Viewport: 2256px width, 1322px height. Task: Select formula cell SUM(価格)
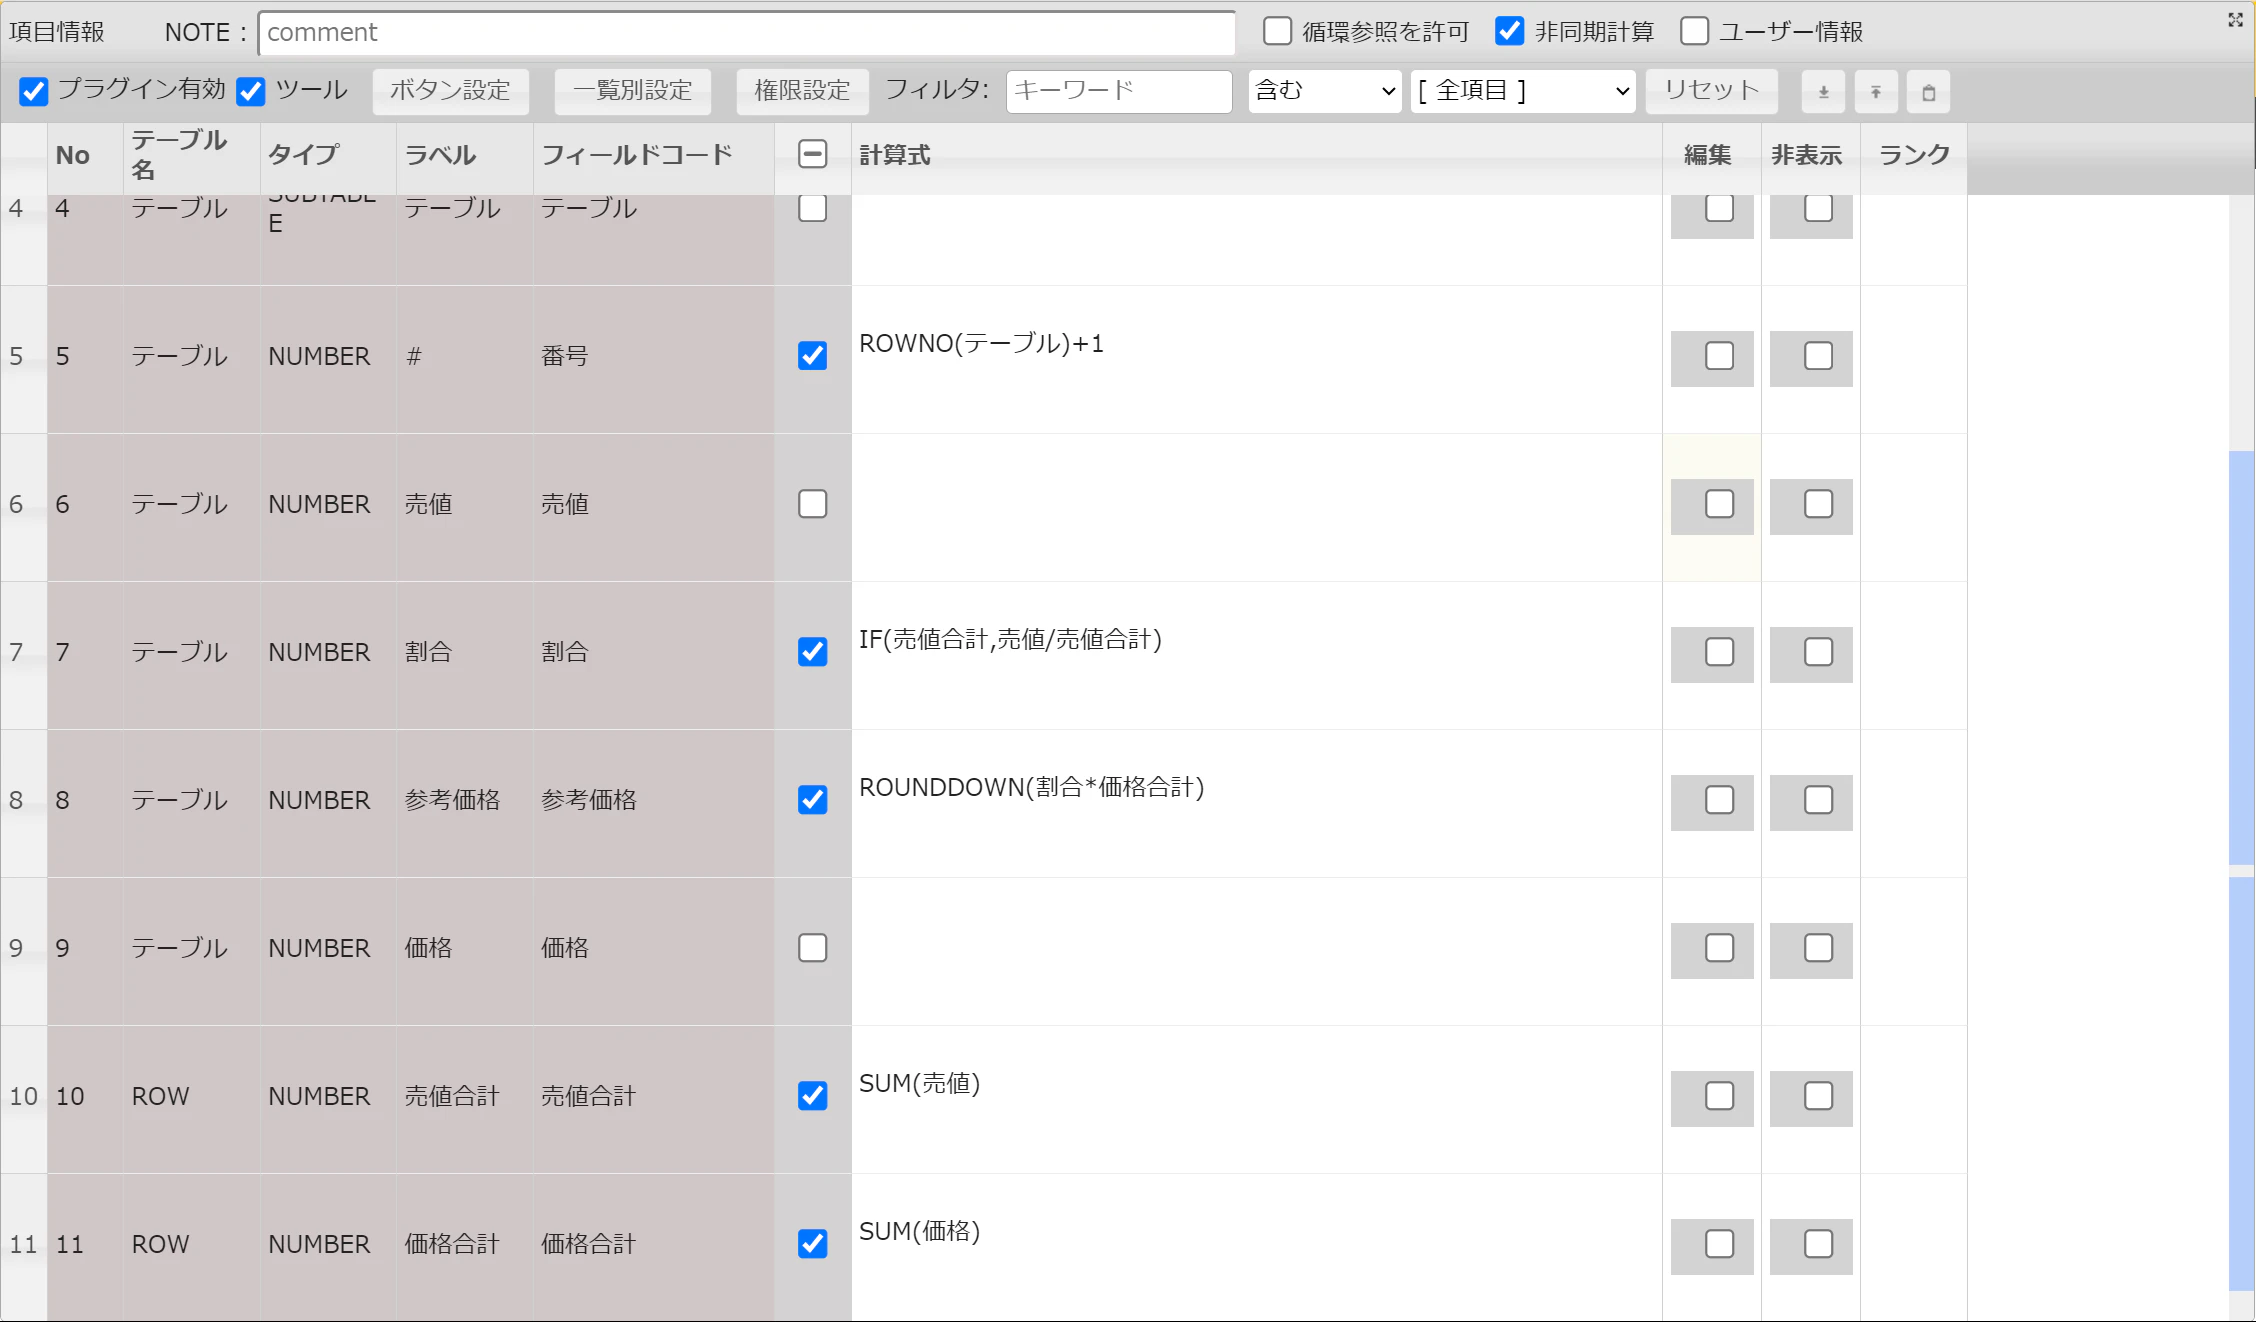[1257, 1247]
